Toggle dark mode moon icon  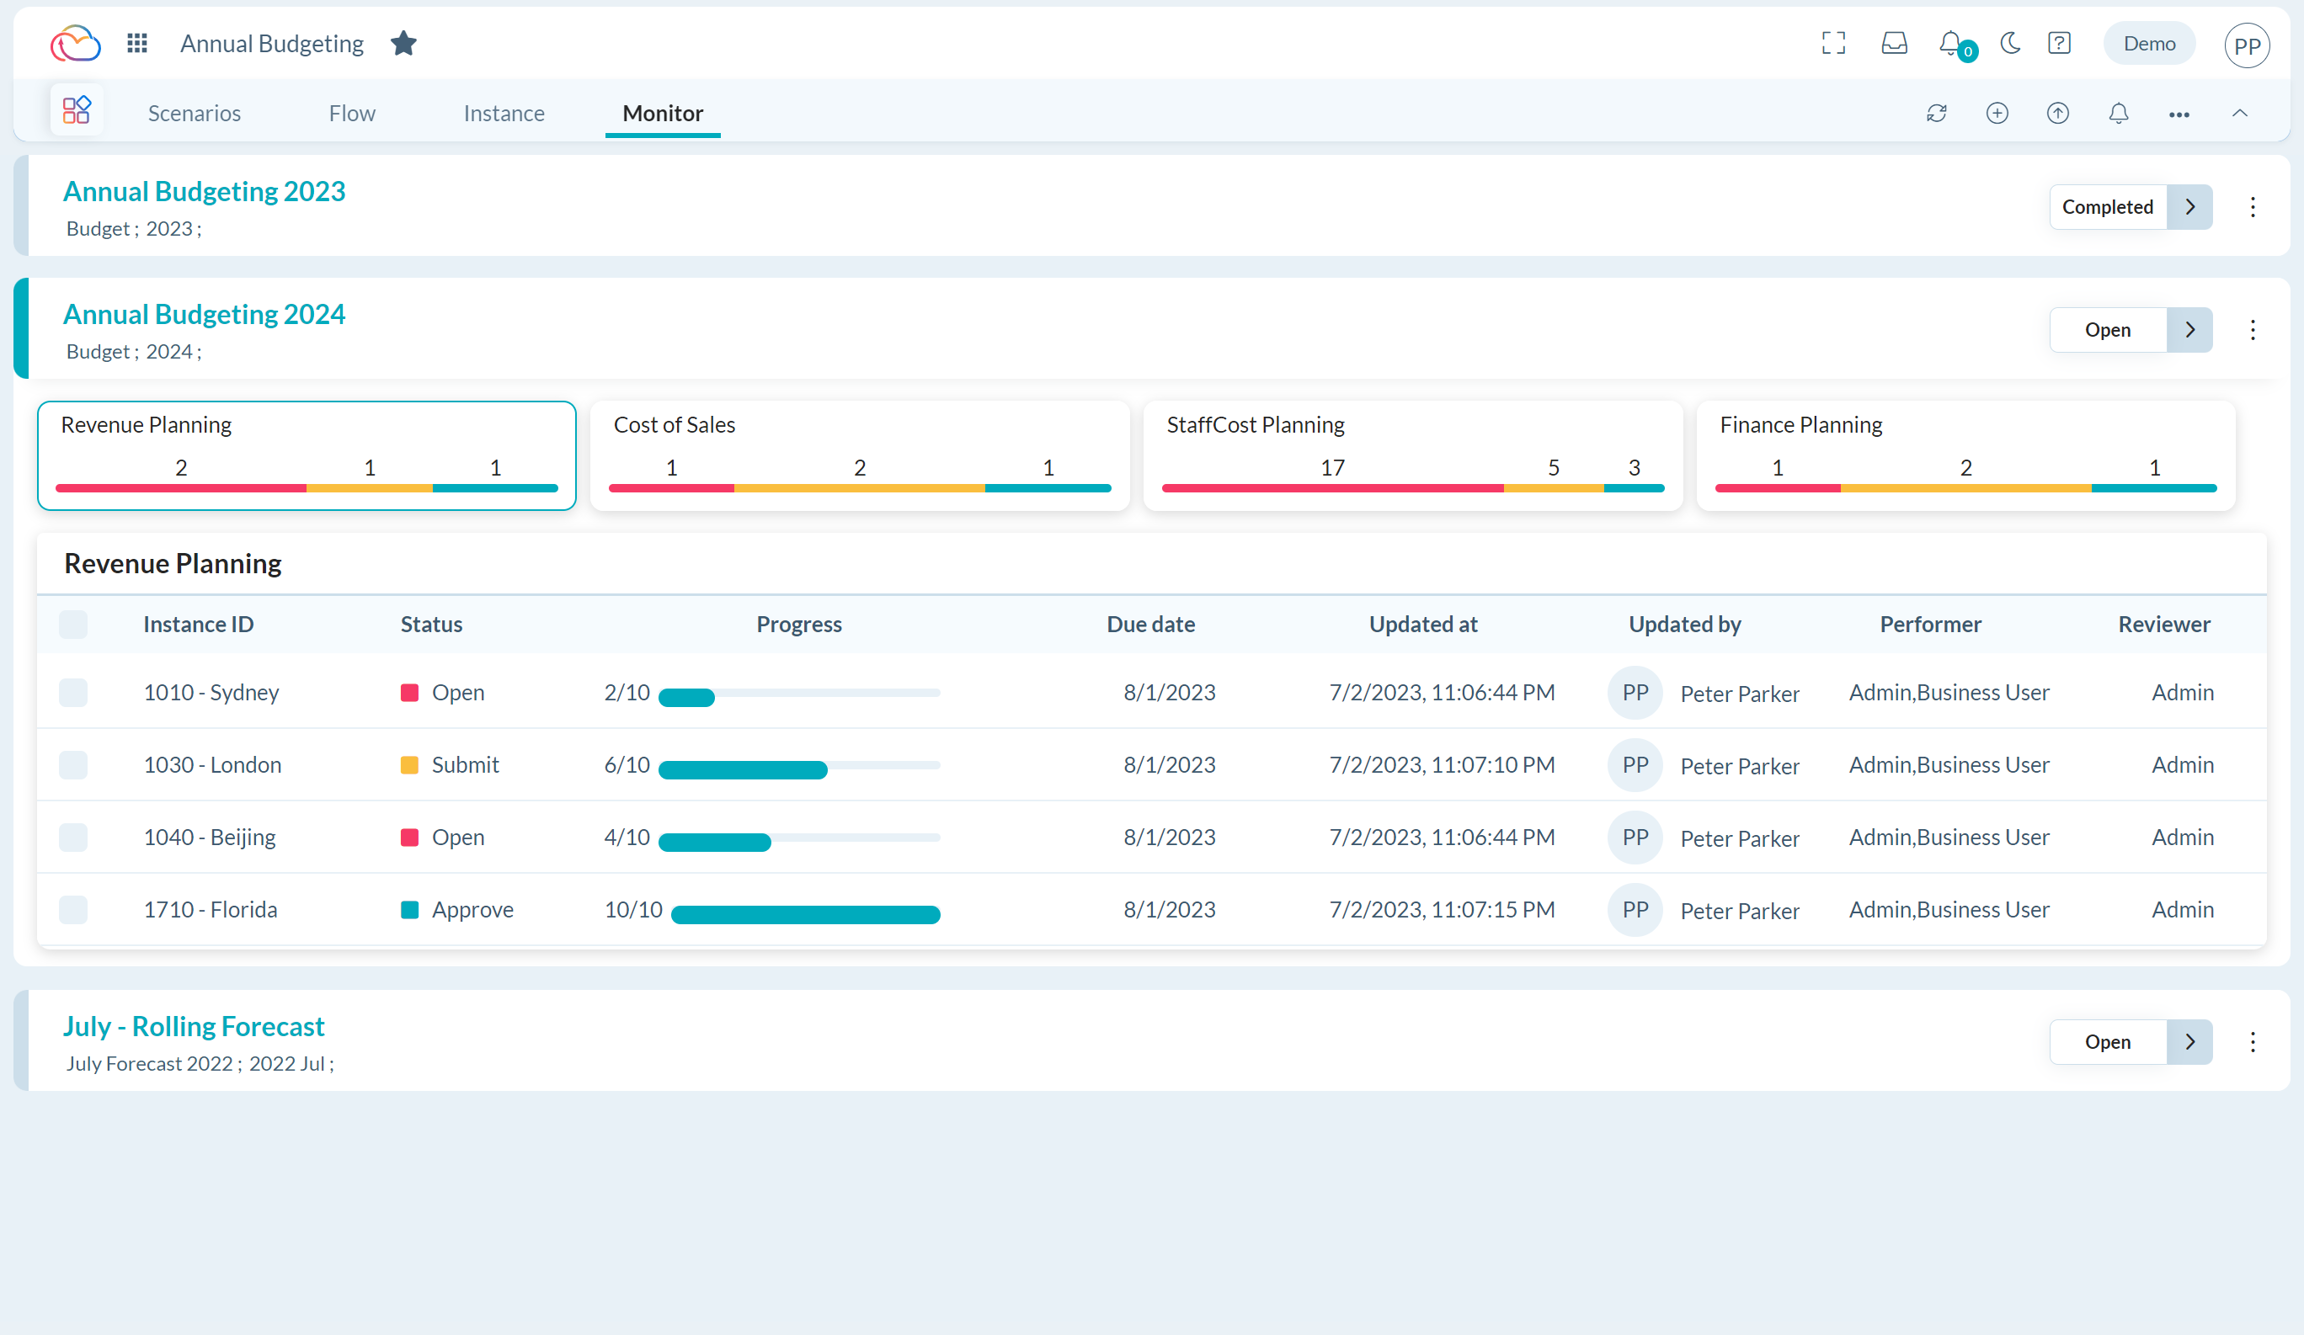(2010, 43)
